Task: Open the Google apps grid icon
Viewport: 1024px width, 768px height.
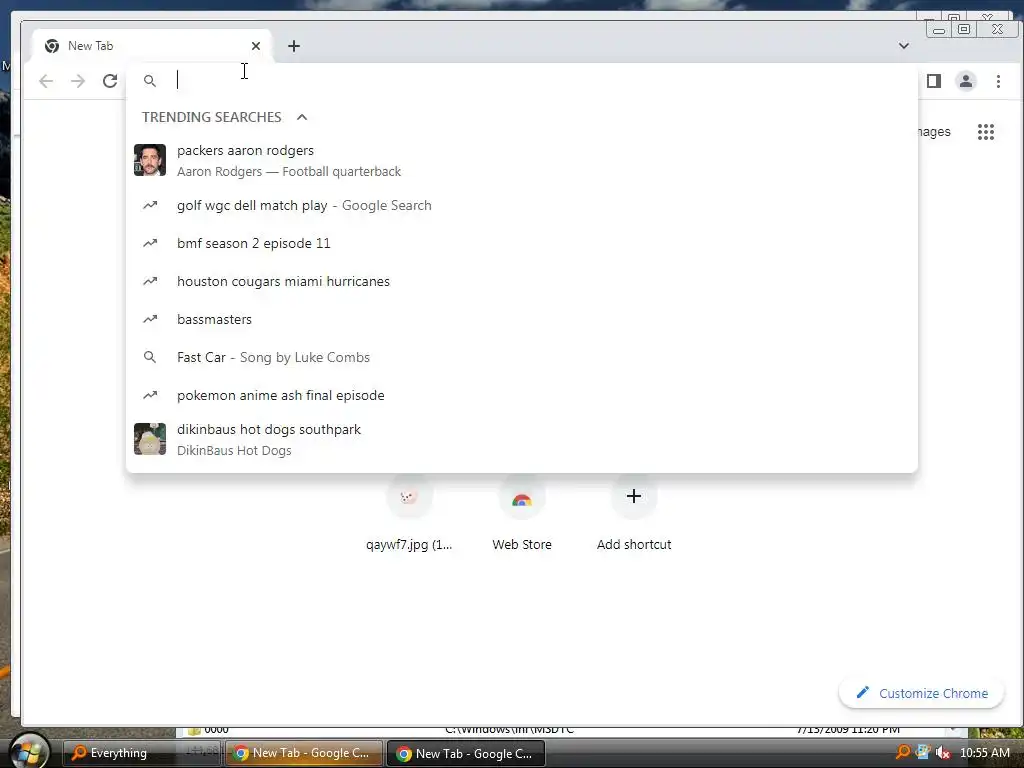Action: (985, 132)
